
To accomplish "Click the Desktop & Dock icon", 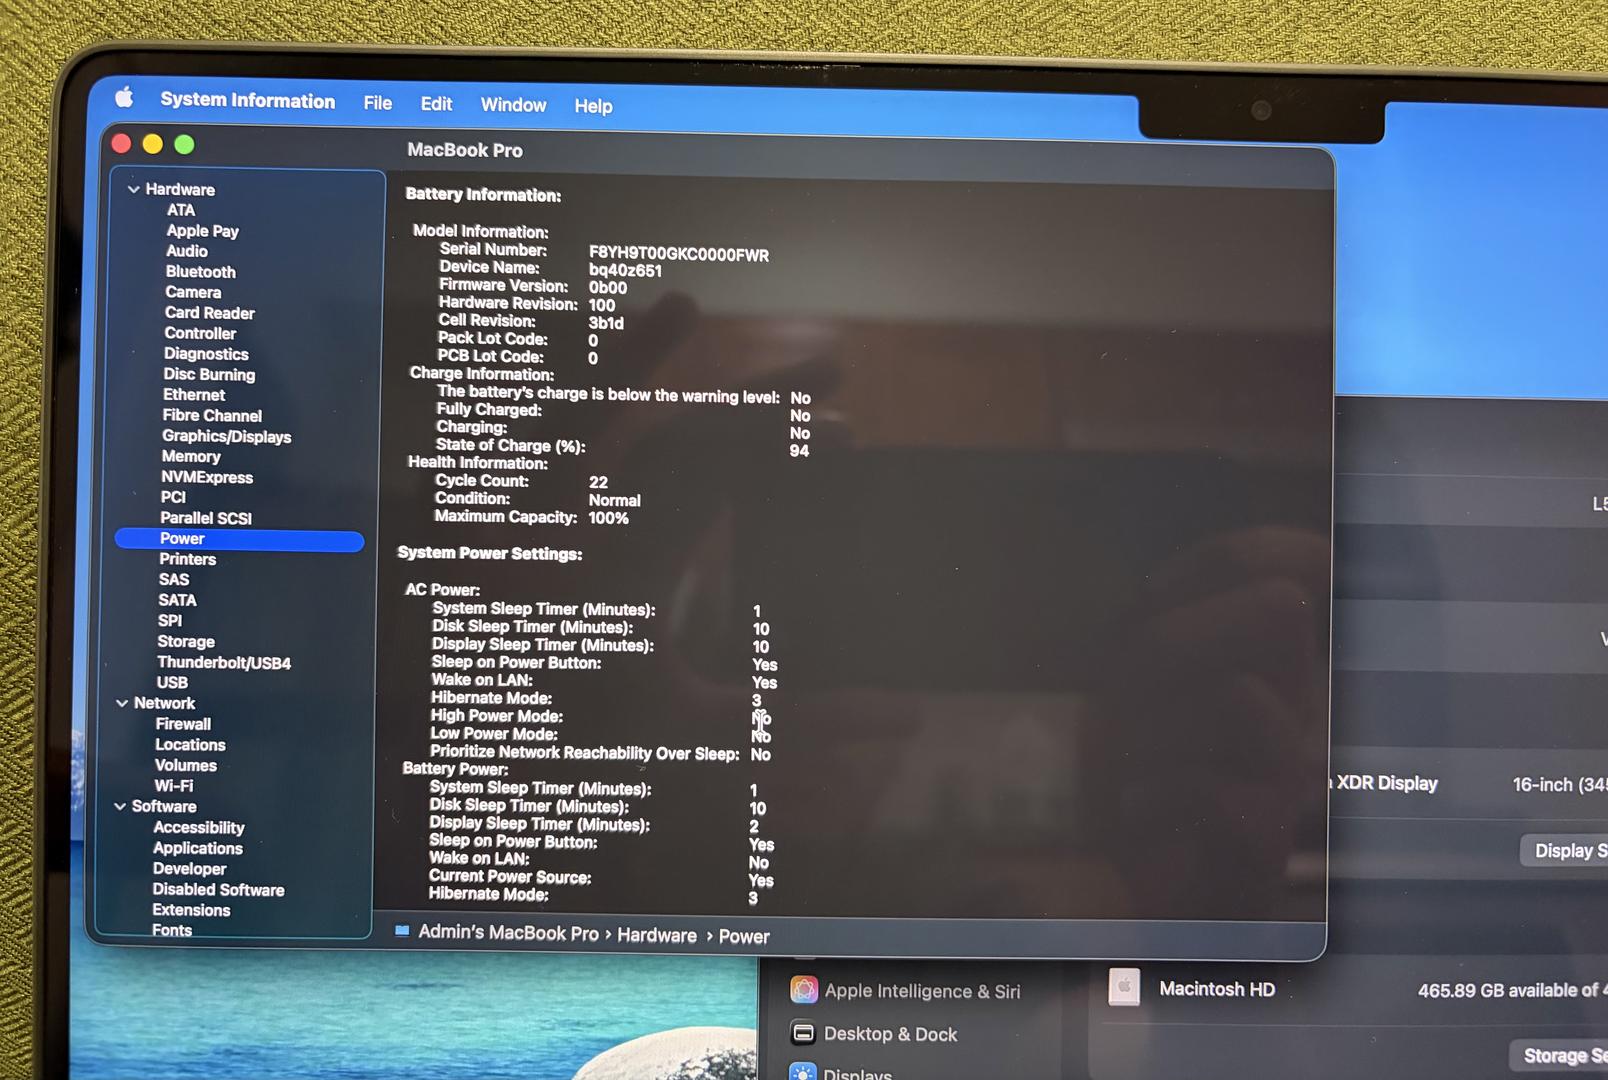I will pyautogui.click(x=802, y=1032).
